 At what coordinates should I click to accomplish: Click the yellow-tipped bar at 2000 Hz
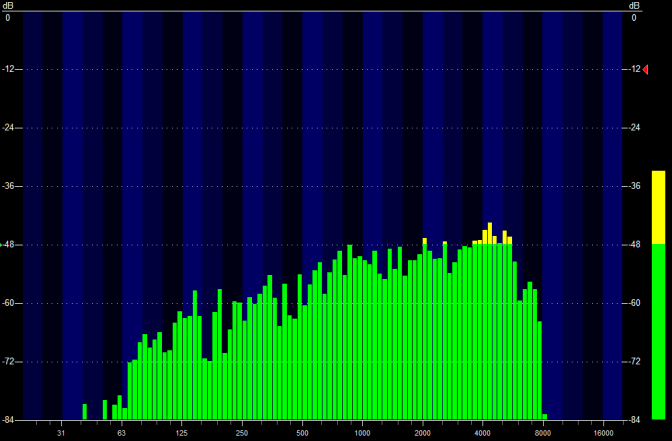(425, 329)
